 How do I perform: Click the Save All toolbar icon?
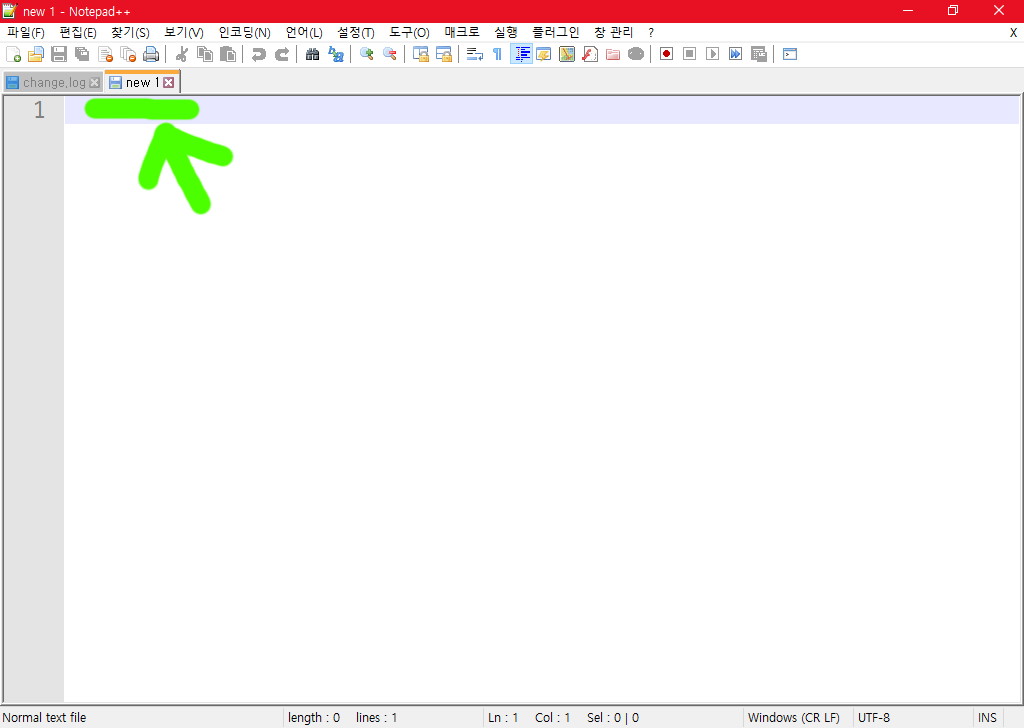pos(82,54)
